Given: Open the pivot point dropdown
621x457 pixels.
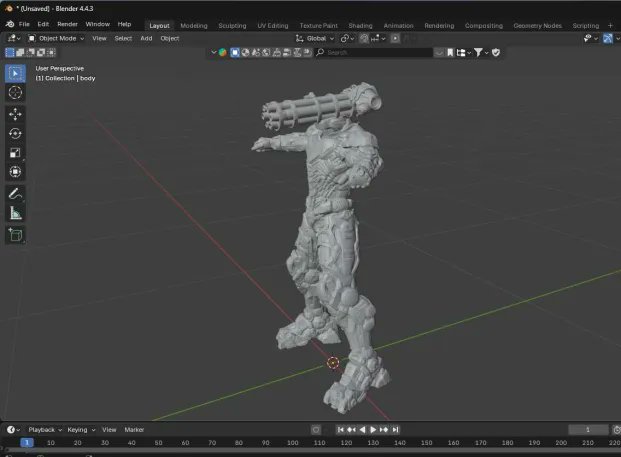Looking at the screenshot, I should 347,38.
